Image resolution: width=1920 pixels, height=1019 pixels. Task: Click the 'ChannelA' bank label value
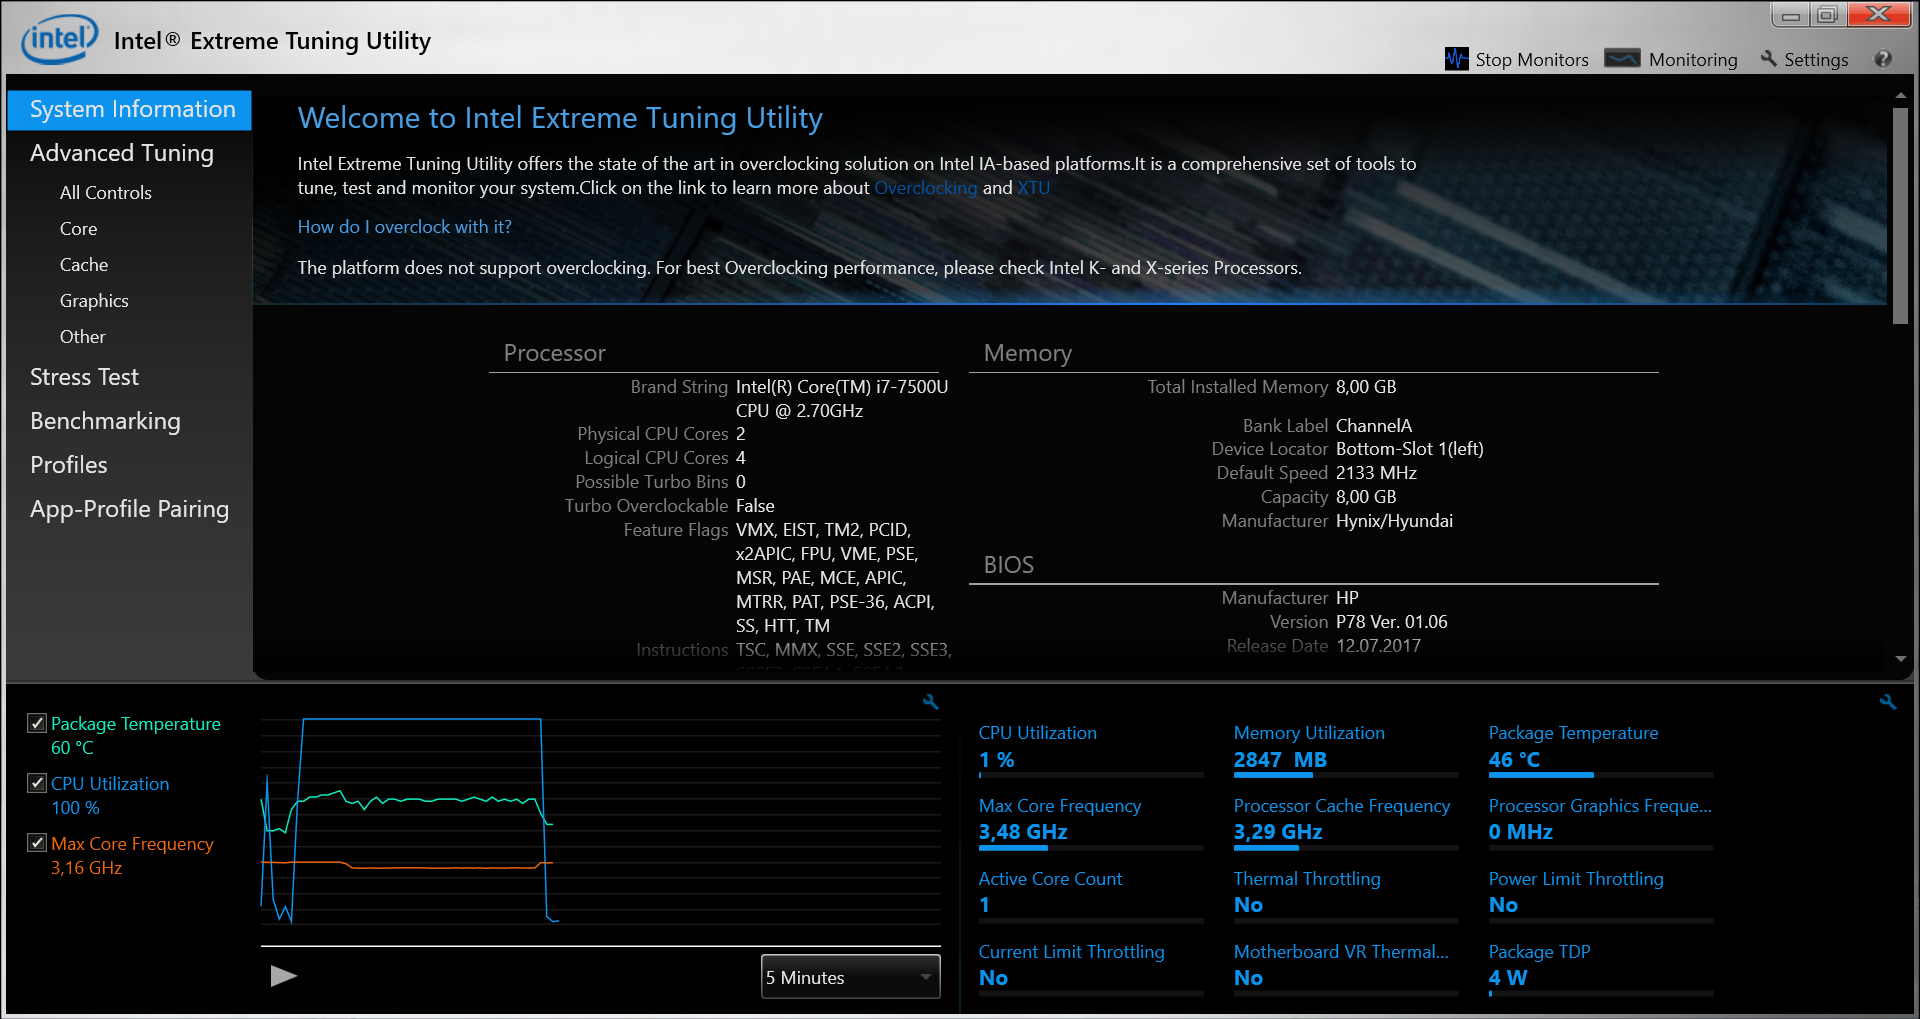(x=1374, y=426)
